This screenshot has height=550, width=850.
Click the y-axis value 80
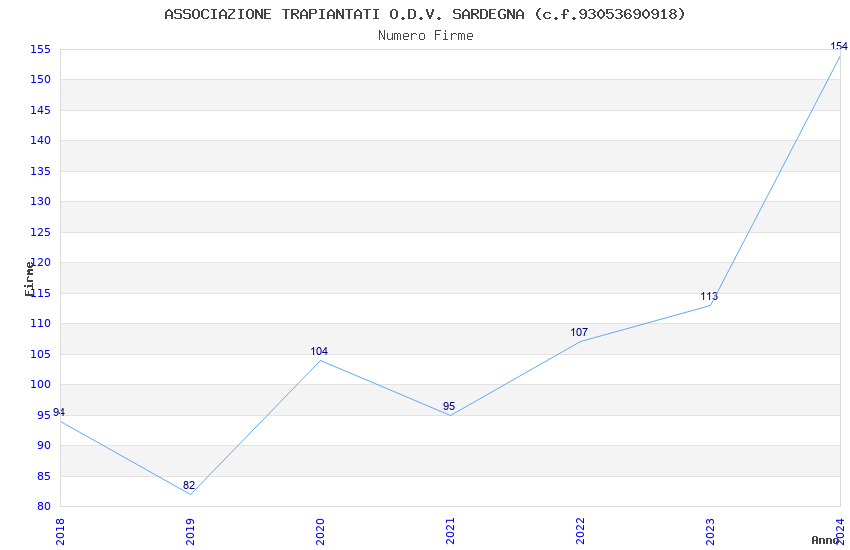point(43,506)
